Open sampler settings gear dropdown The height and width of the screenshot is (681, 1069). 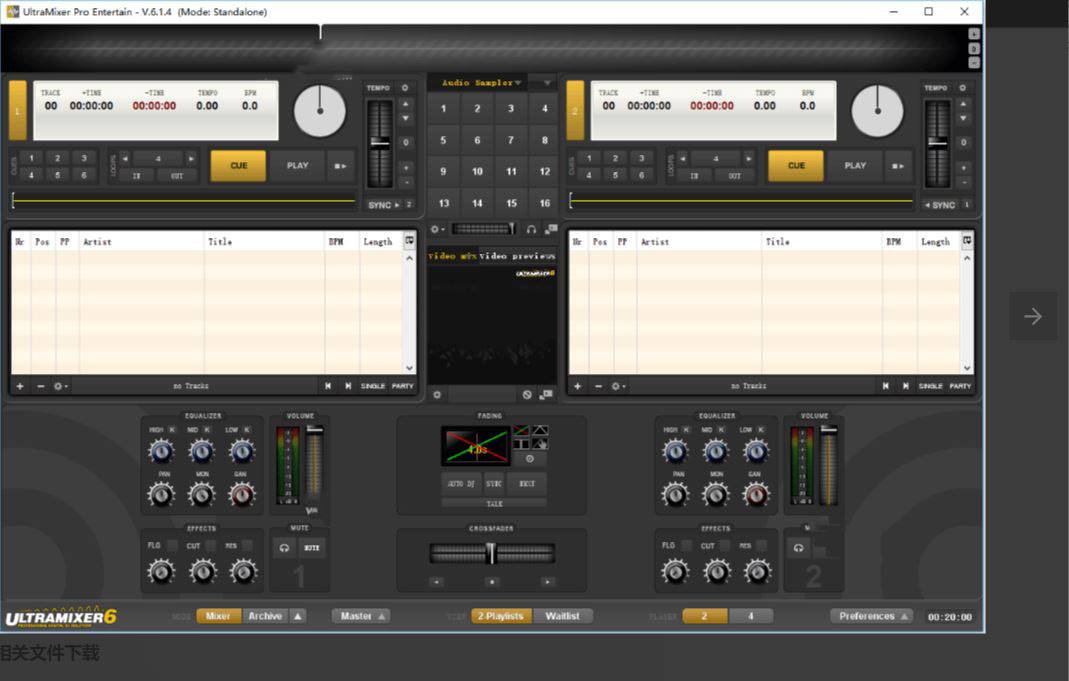click(x=437, y=230)
